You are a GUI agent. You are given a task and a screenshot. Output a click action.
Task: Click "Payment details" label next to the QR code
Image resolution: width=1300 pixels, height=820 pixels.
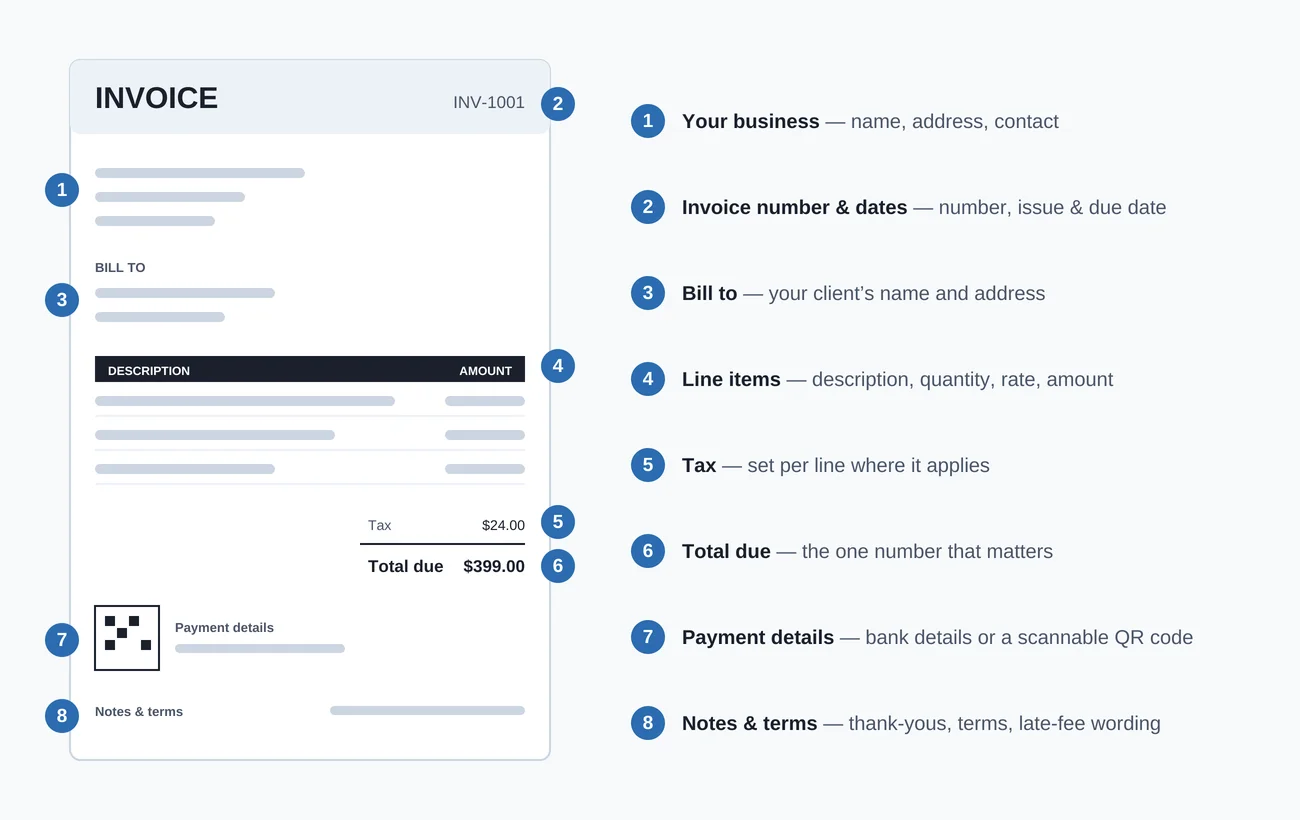pos(224,628)
